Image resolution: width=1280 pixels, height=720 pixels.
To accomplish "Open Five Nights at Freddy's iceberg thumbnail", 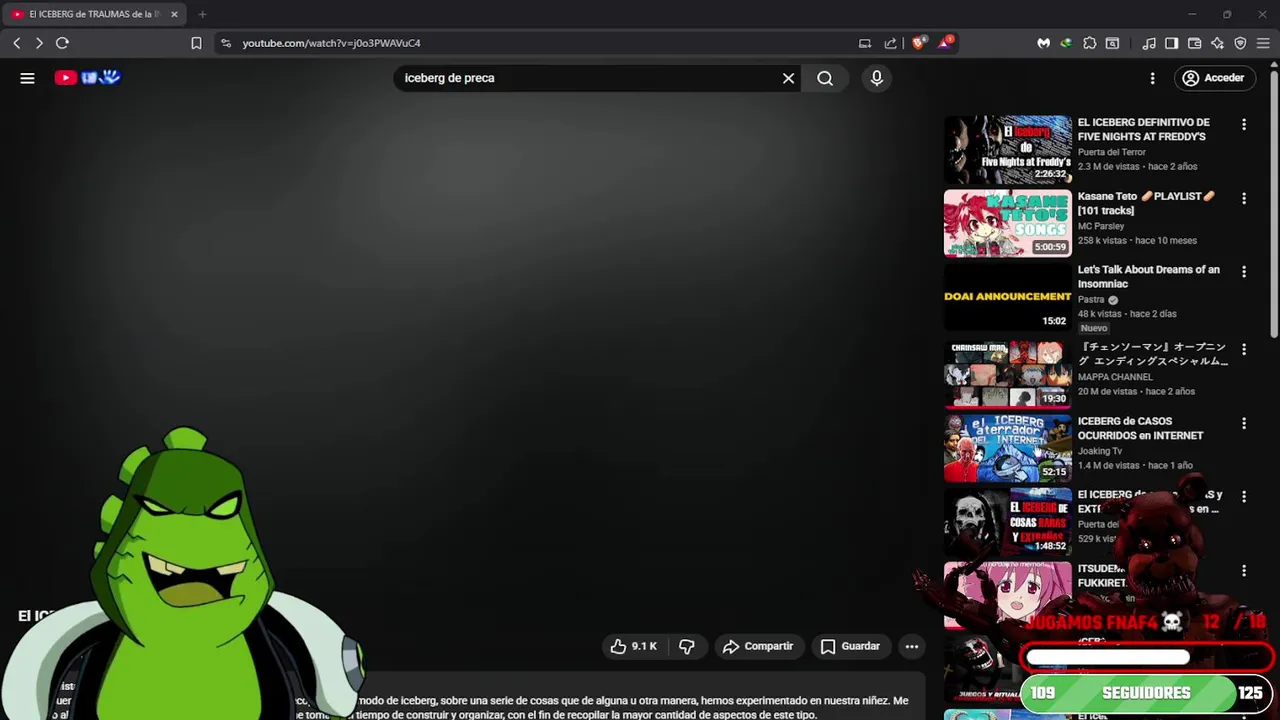I will click(1008, 150).
